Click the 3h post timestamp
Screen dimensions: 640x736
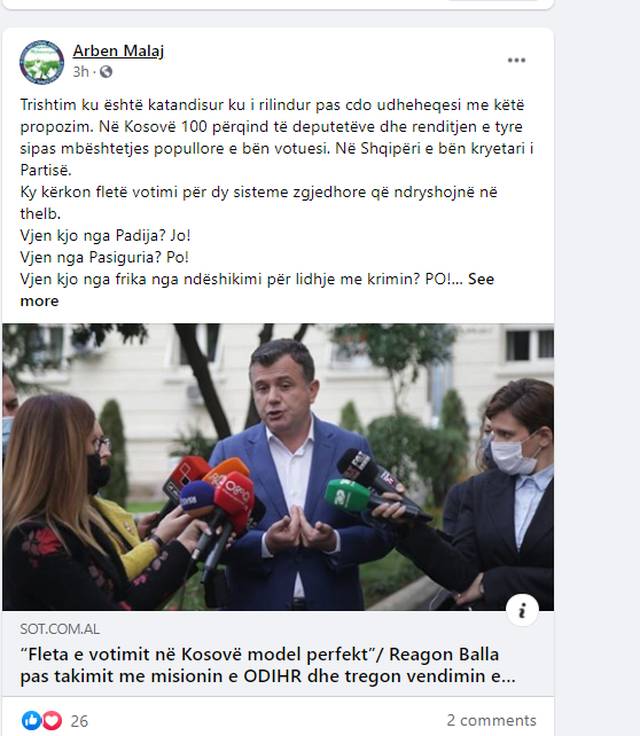click(80, 72)
